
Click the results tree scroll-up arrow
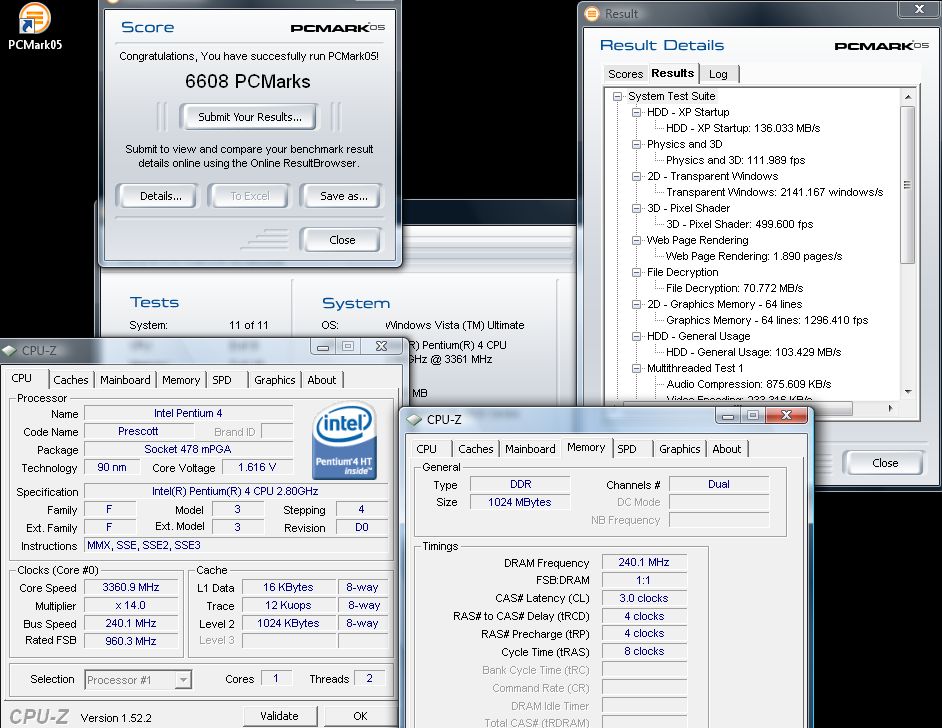click(x=908, y=97)
